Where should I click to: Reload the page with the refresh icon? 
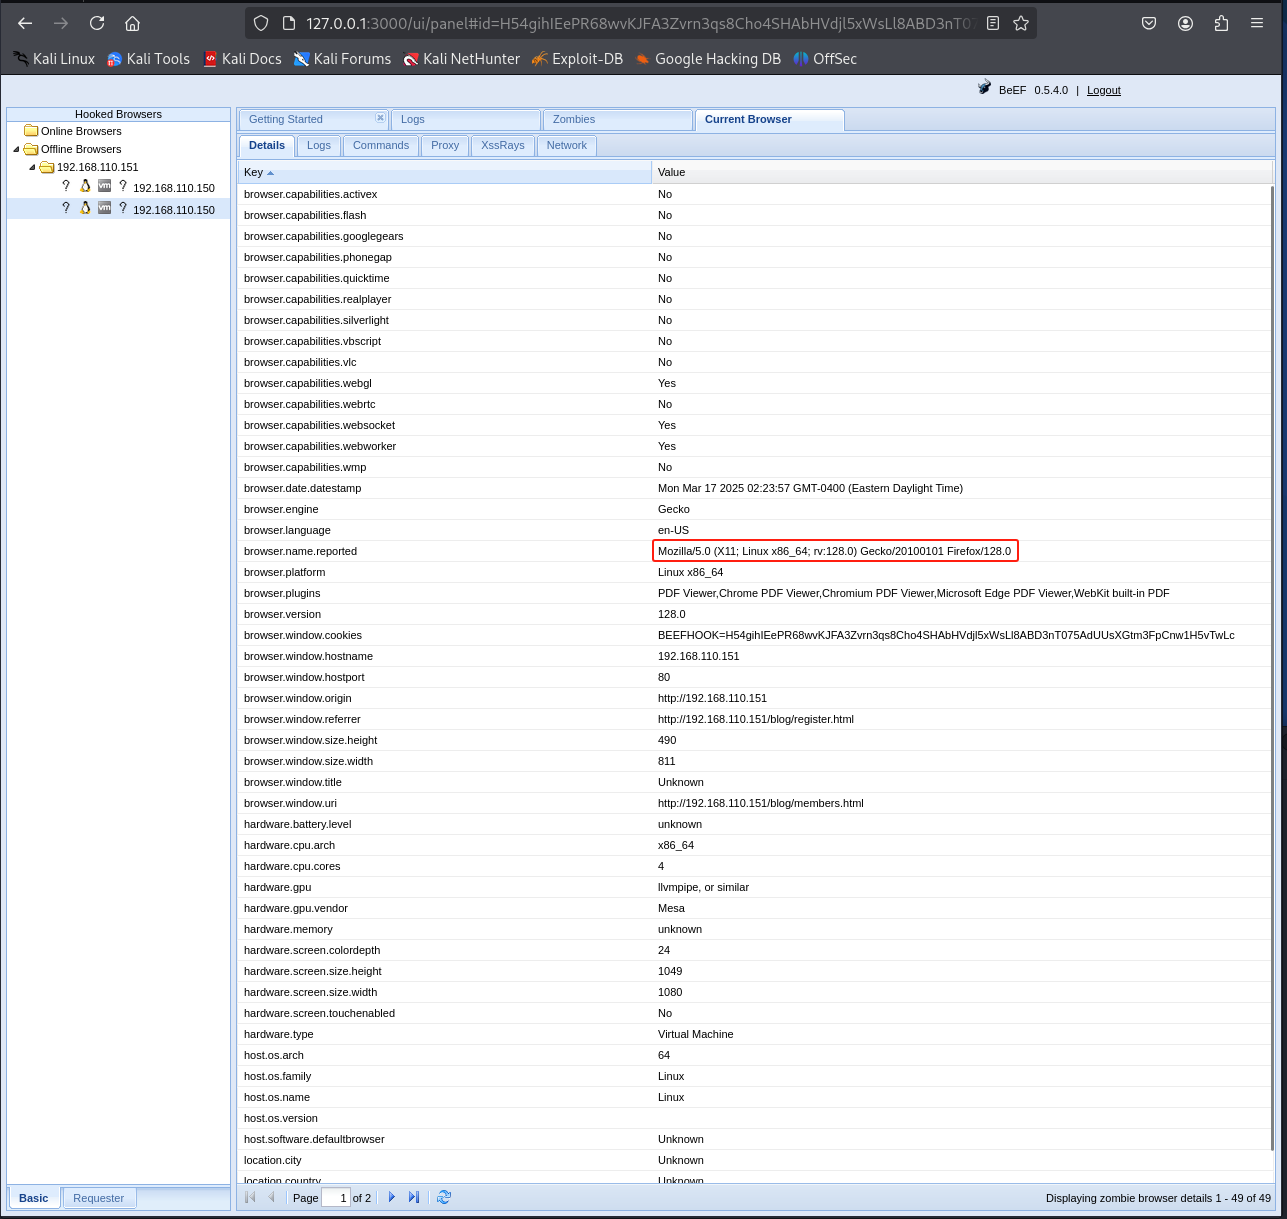(x=97, y=23)
